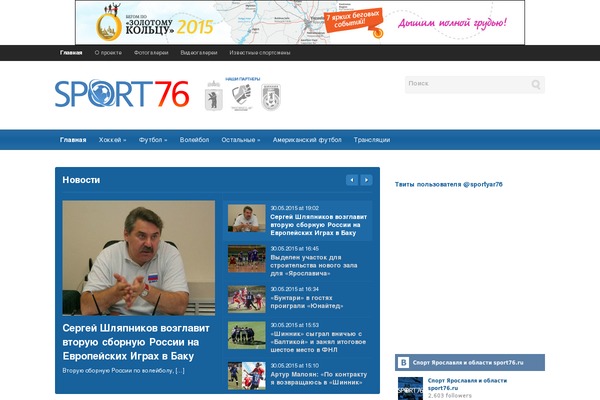
Task: Click the VK logo in widget header
Action: pos(403,362)
